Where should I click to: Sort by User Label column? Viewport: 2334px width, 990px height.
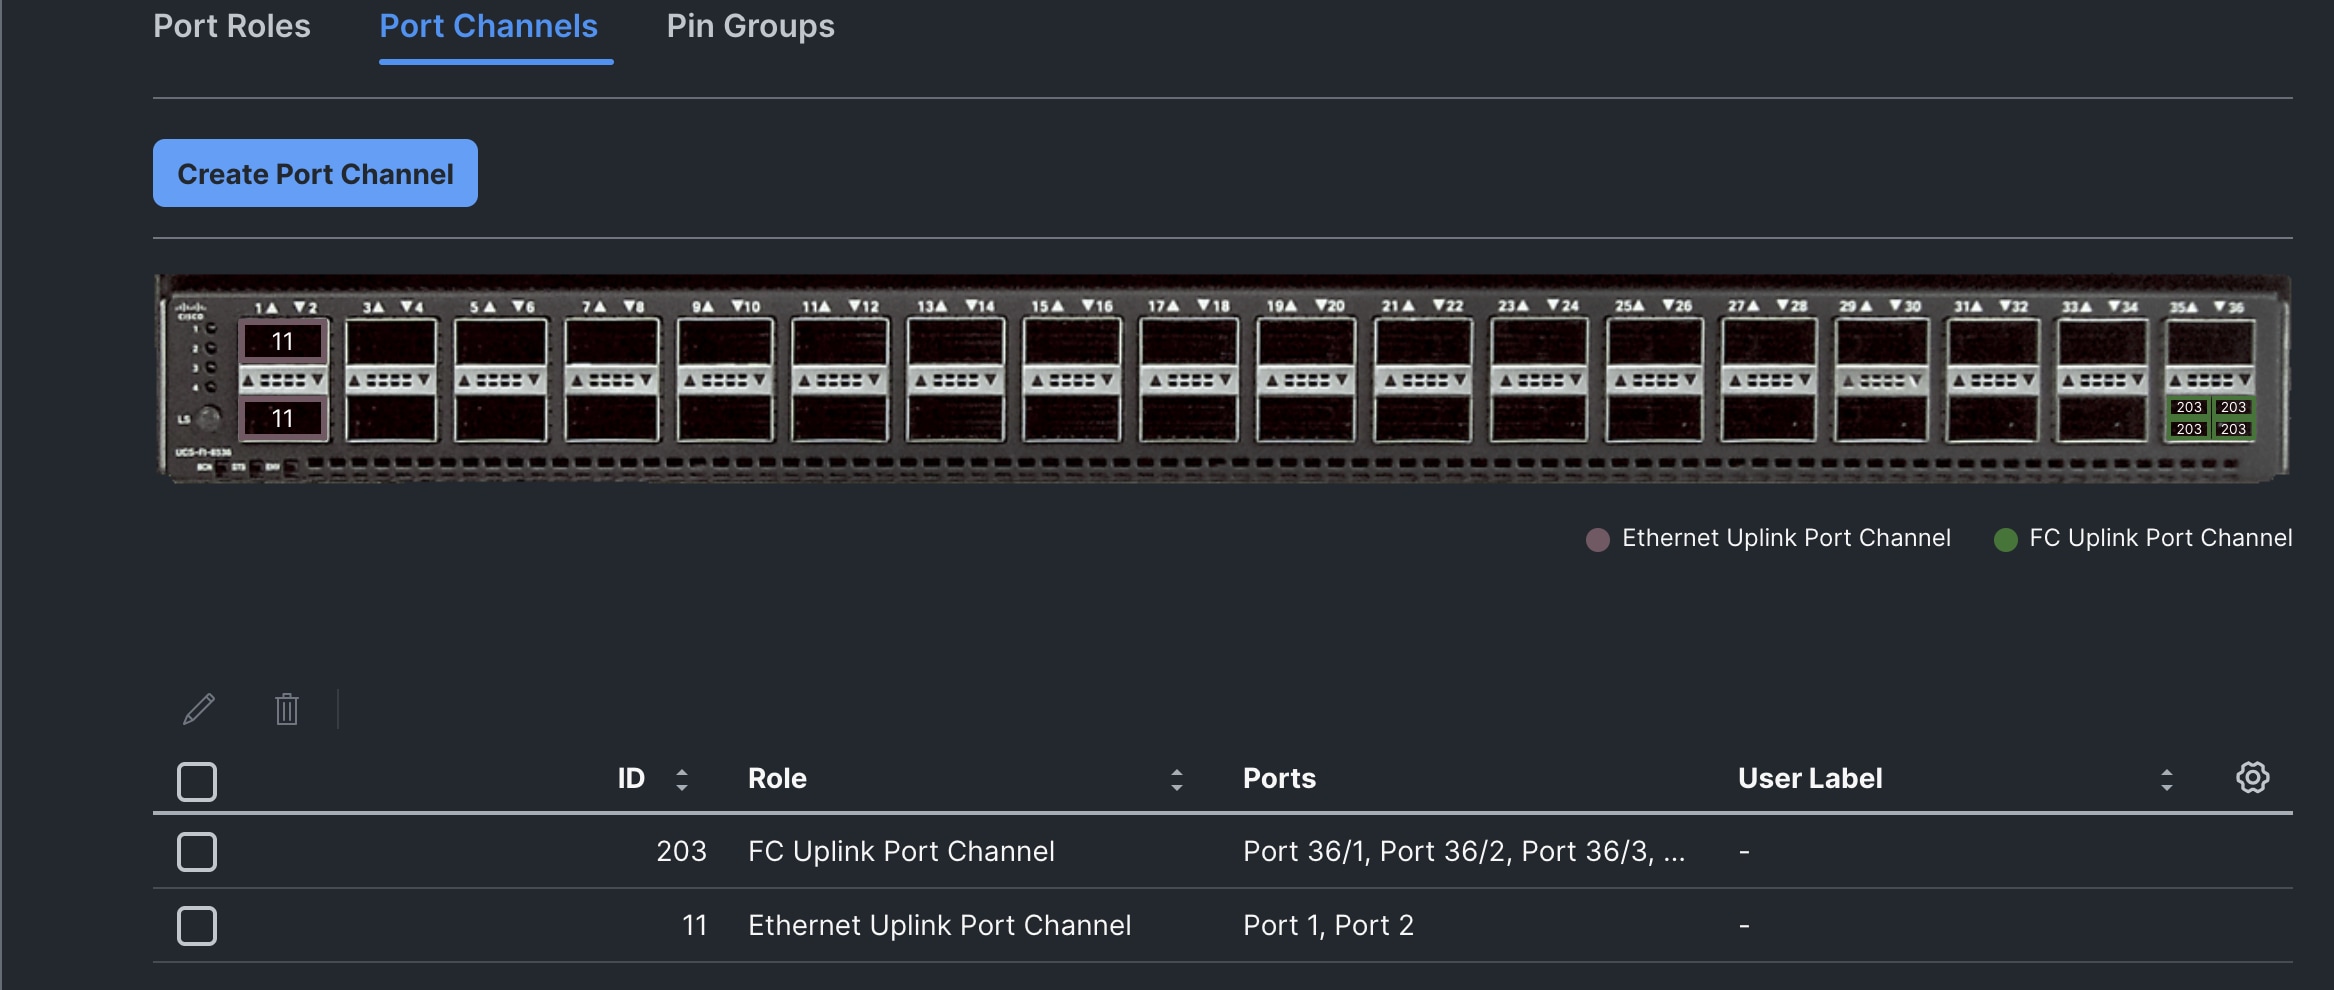2165,777
